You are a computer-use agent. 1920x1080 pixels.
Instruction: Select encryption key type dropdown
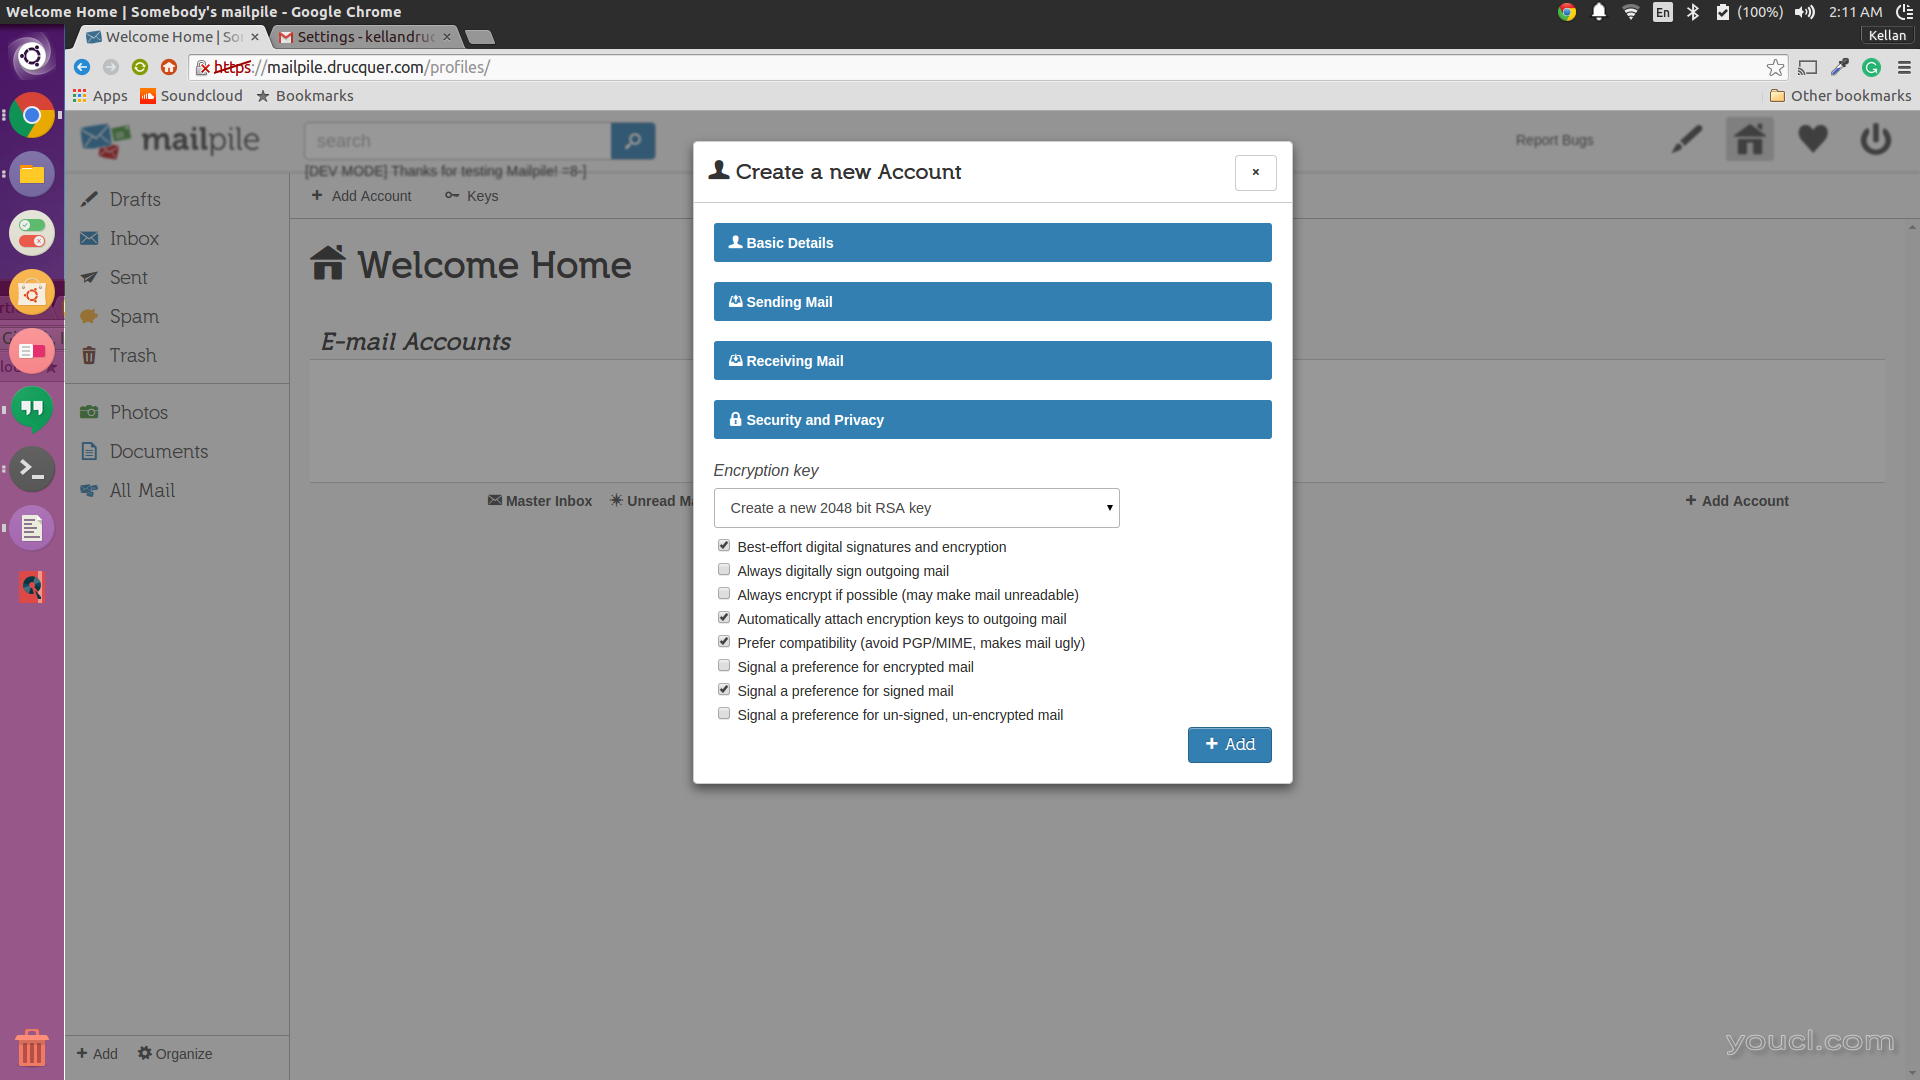coord(916,508)
